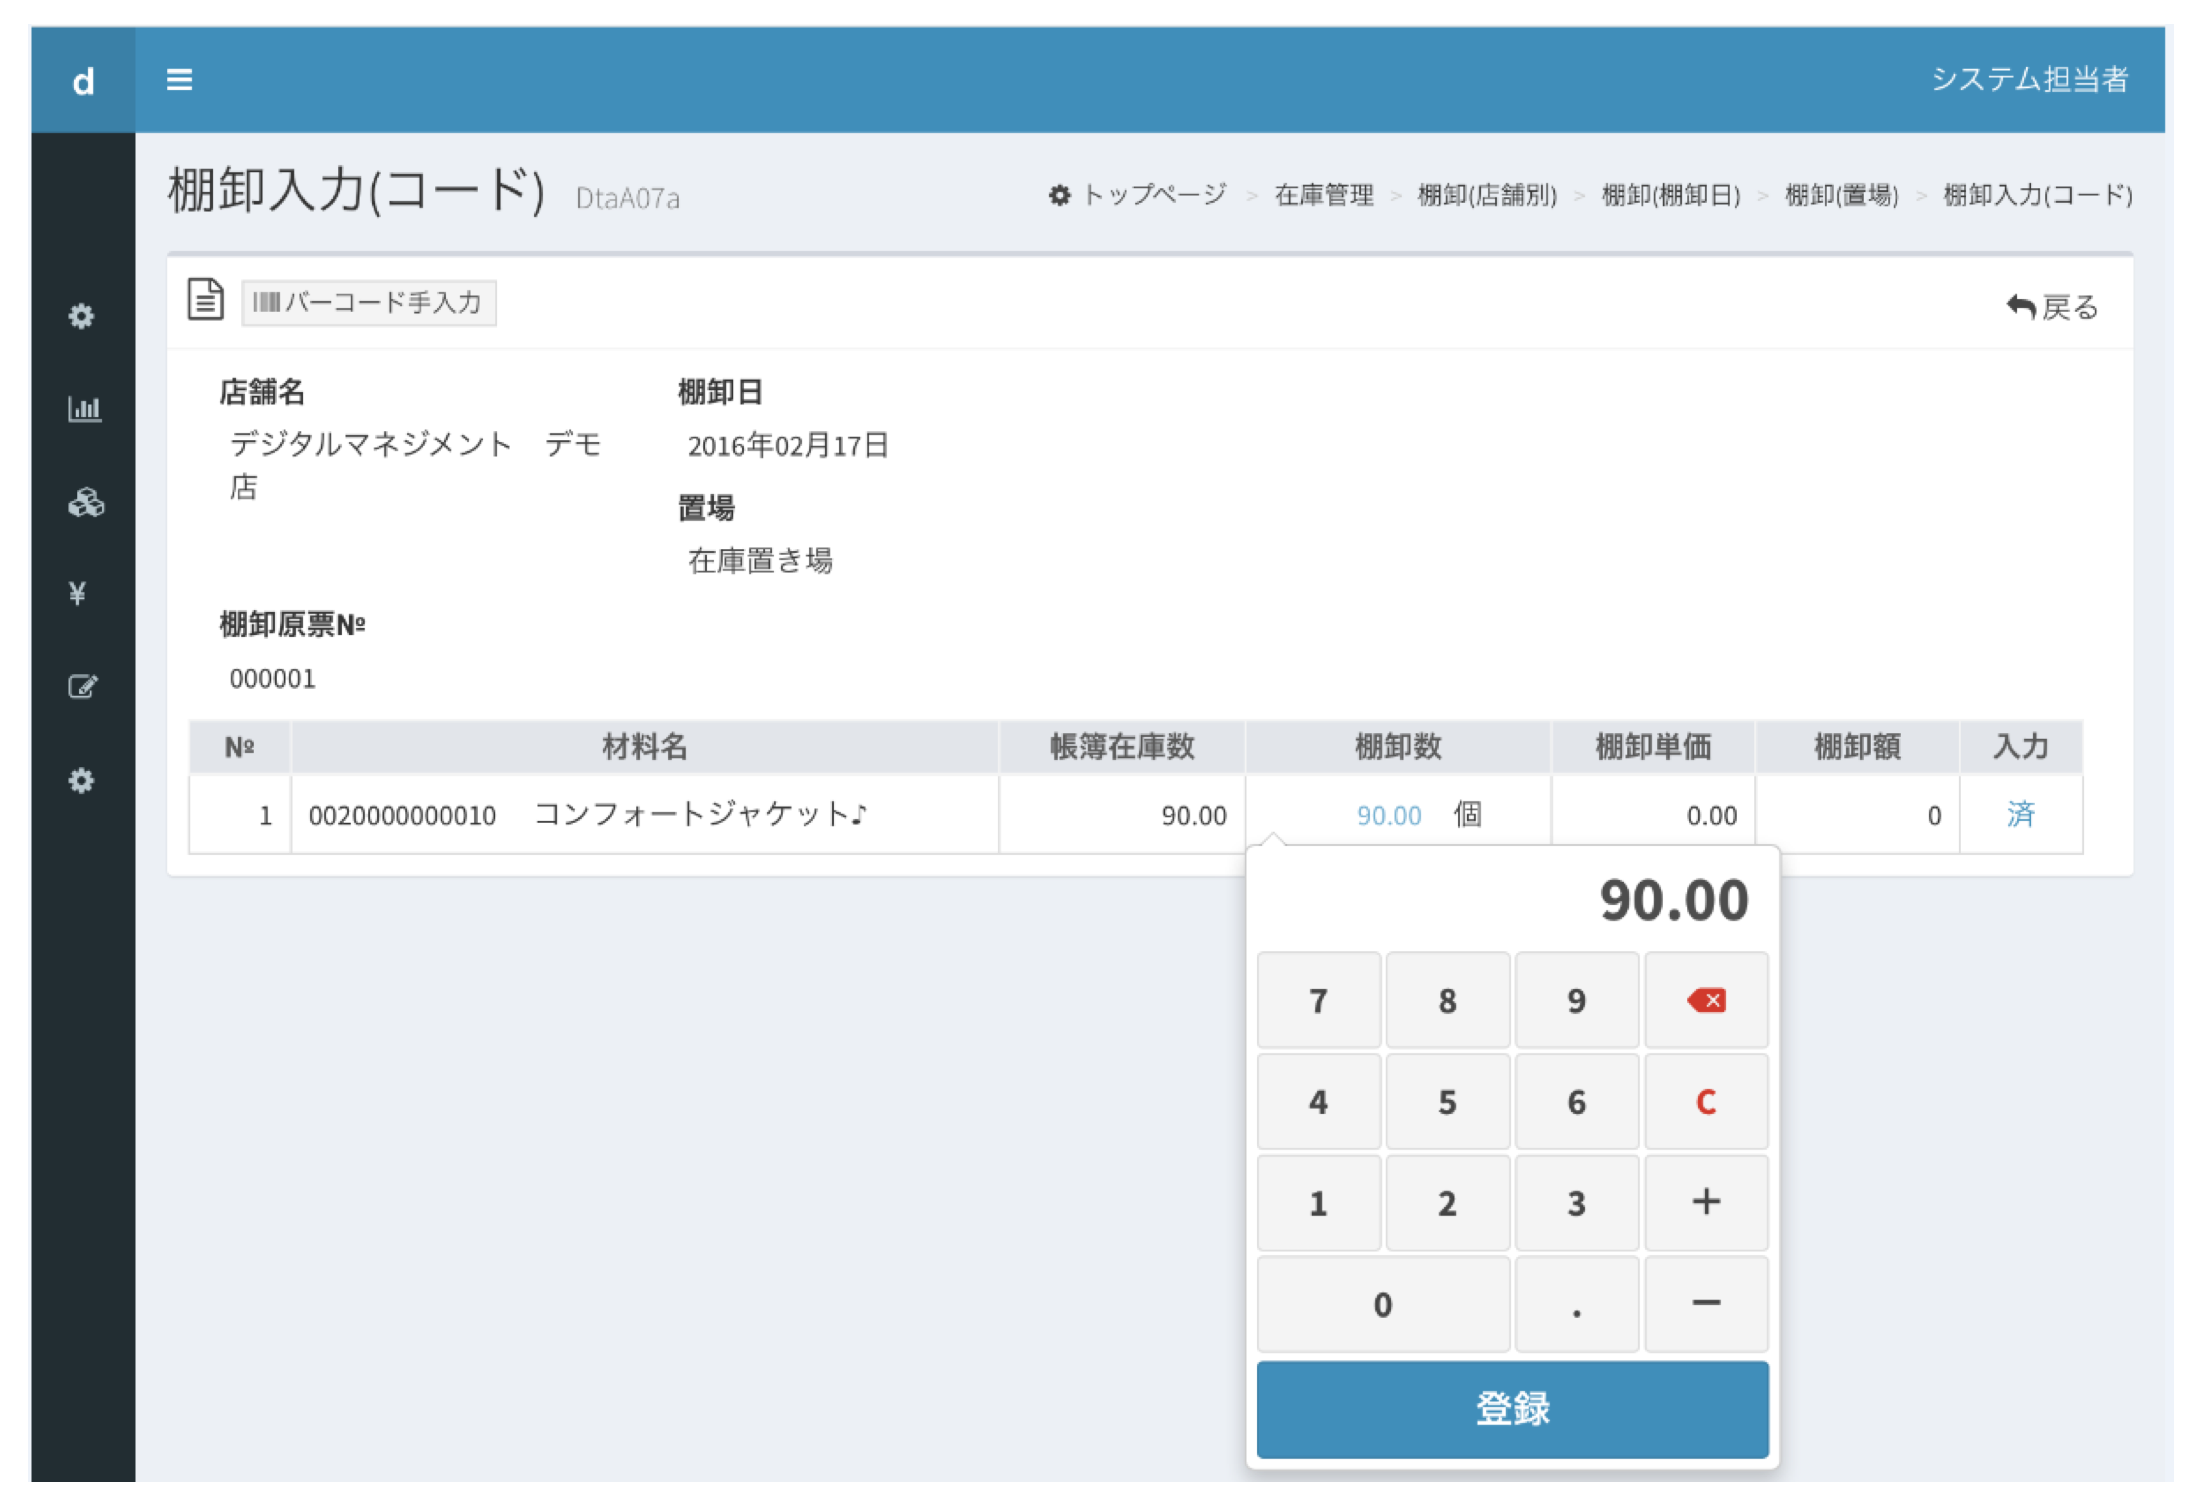Tap keypad digit 6

point(1577,1101)
